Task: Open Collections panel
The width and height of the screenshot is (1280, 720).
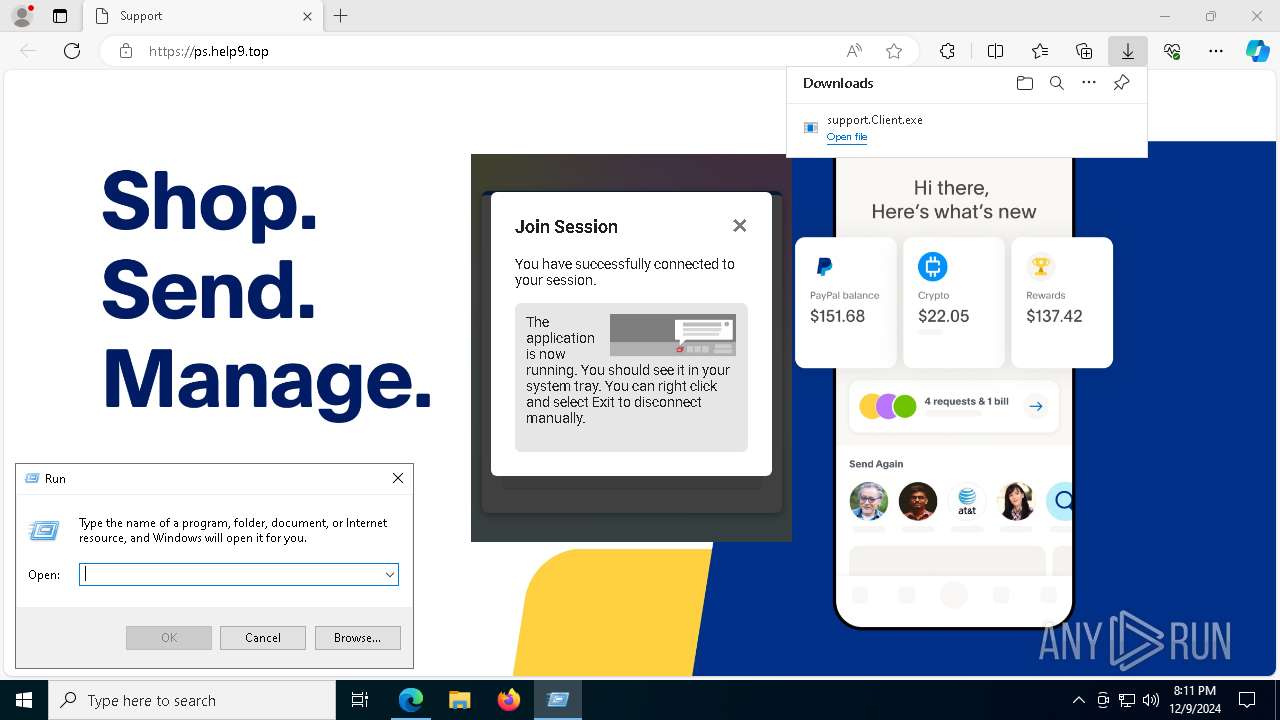Action: pyautogui.click(x=1084, y=51)
